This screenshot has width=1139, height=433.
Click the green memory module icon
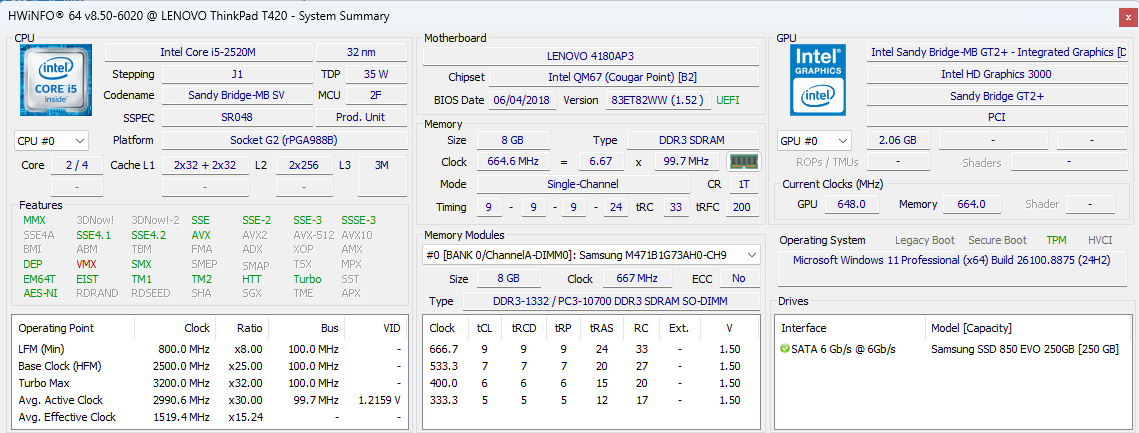pyautogui.click(x=743, y=161)
